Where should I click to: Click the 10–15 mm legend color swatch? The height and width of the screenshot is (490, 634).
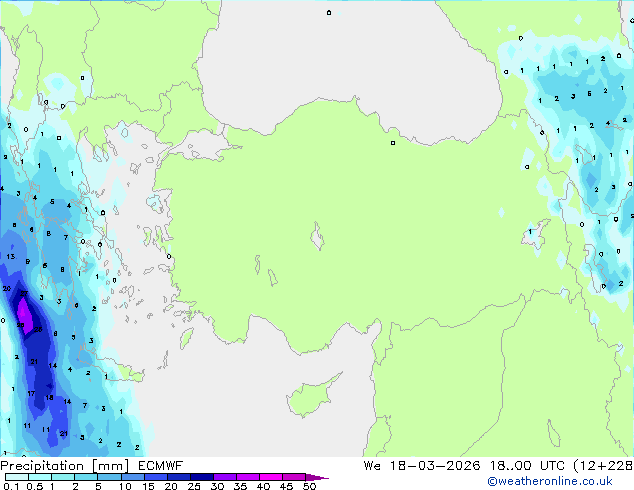coord(132,477)
